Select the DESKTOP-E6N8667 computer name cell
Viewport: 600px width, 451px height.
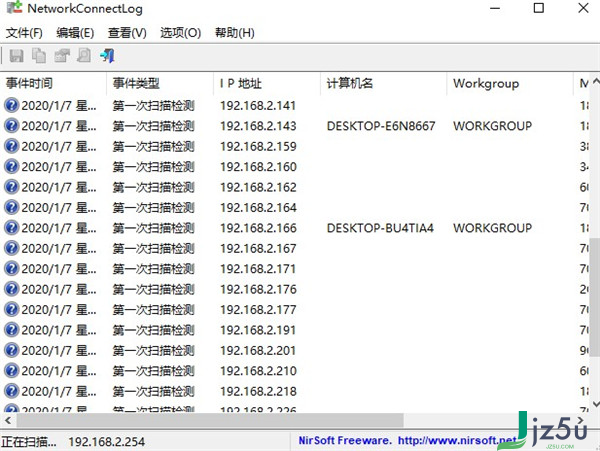381,126
